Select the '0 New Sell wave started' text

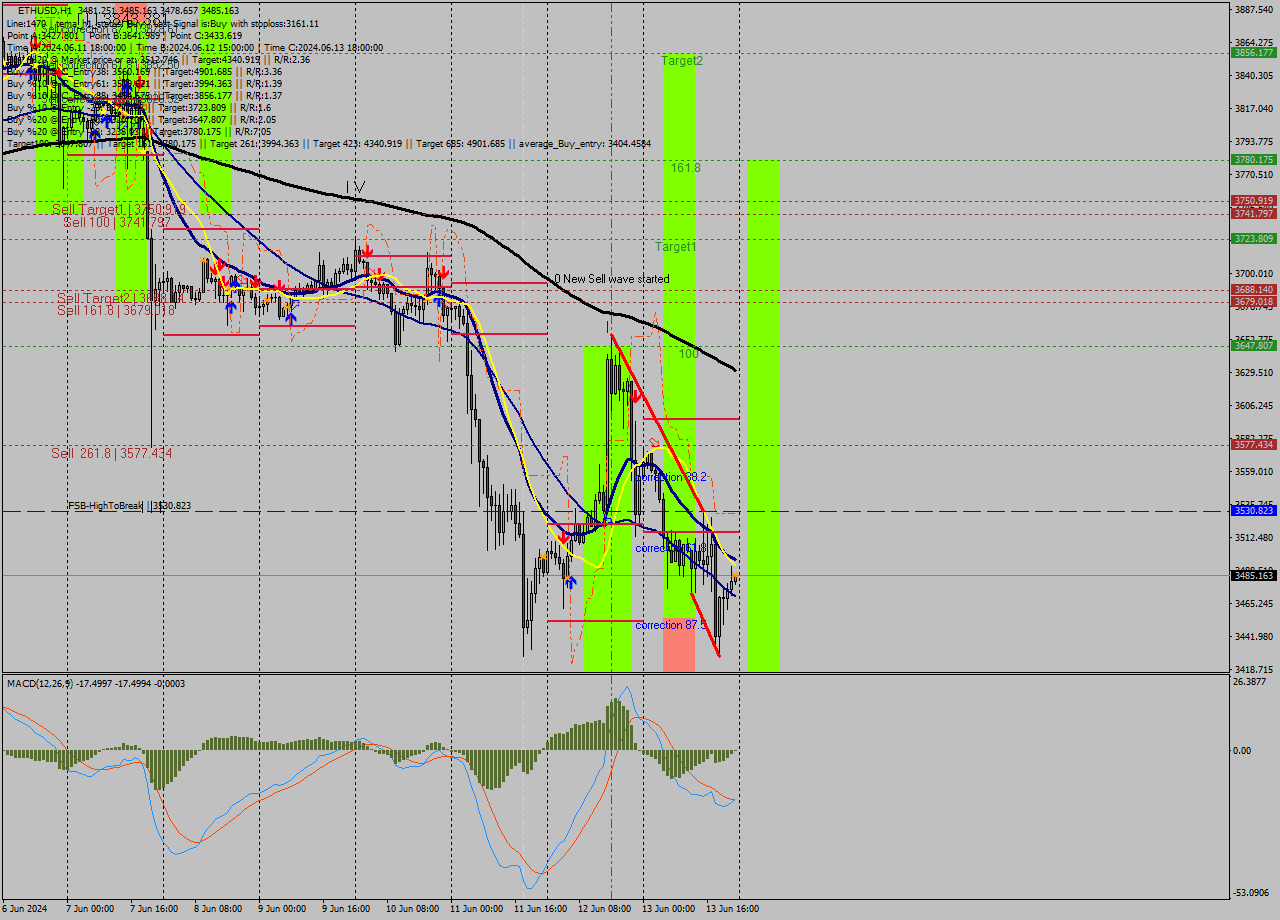point(612,279)
